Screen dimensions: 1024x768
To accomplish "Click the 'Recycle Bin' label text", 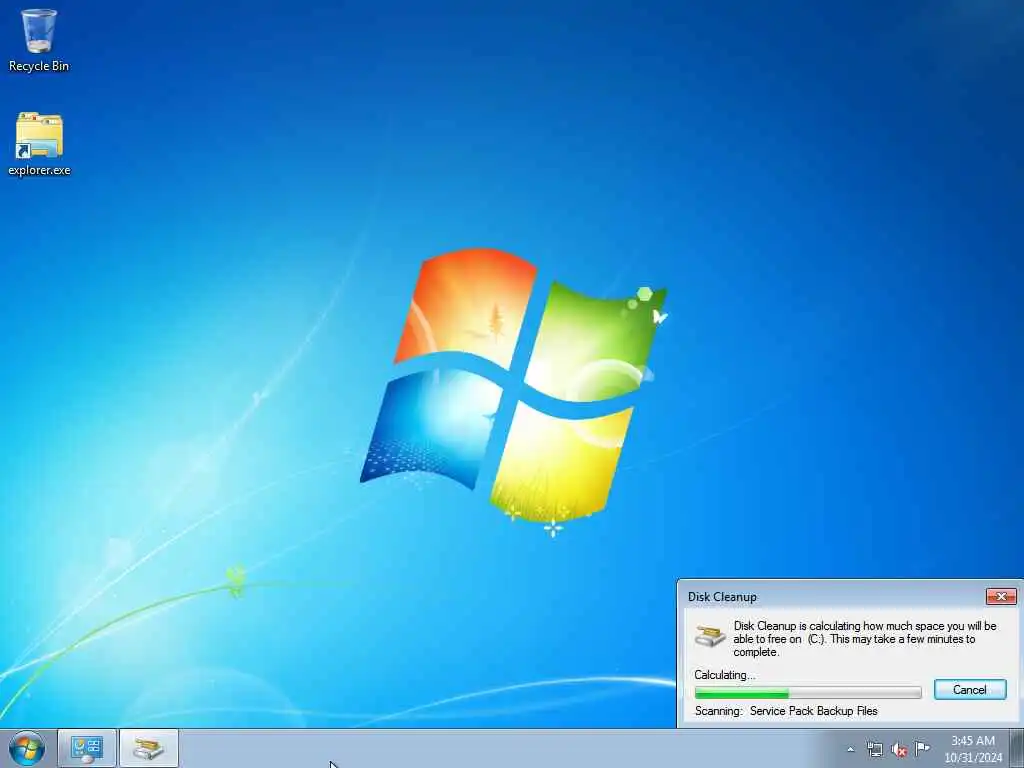I will click(39, 66).
